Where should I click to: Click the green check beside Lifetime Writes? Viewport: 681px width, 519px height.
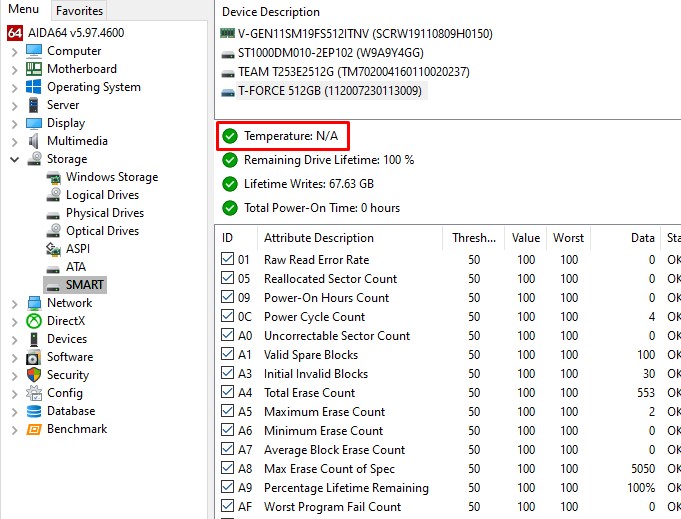(x=230, y=184)
